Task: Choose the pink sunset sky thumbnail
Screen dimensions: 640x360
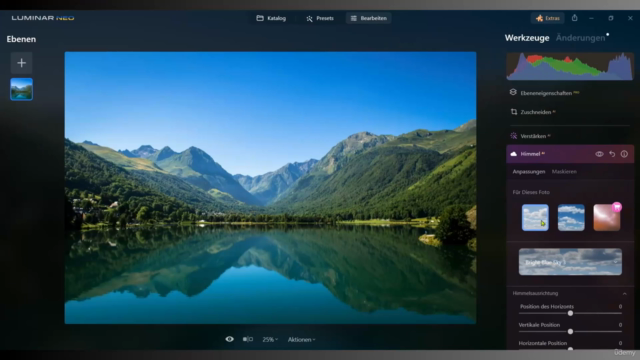Action: [x=607, y=218]
